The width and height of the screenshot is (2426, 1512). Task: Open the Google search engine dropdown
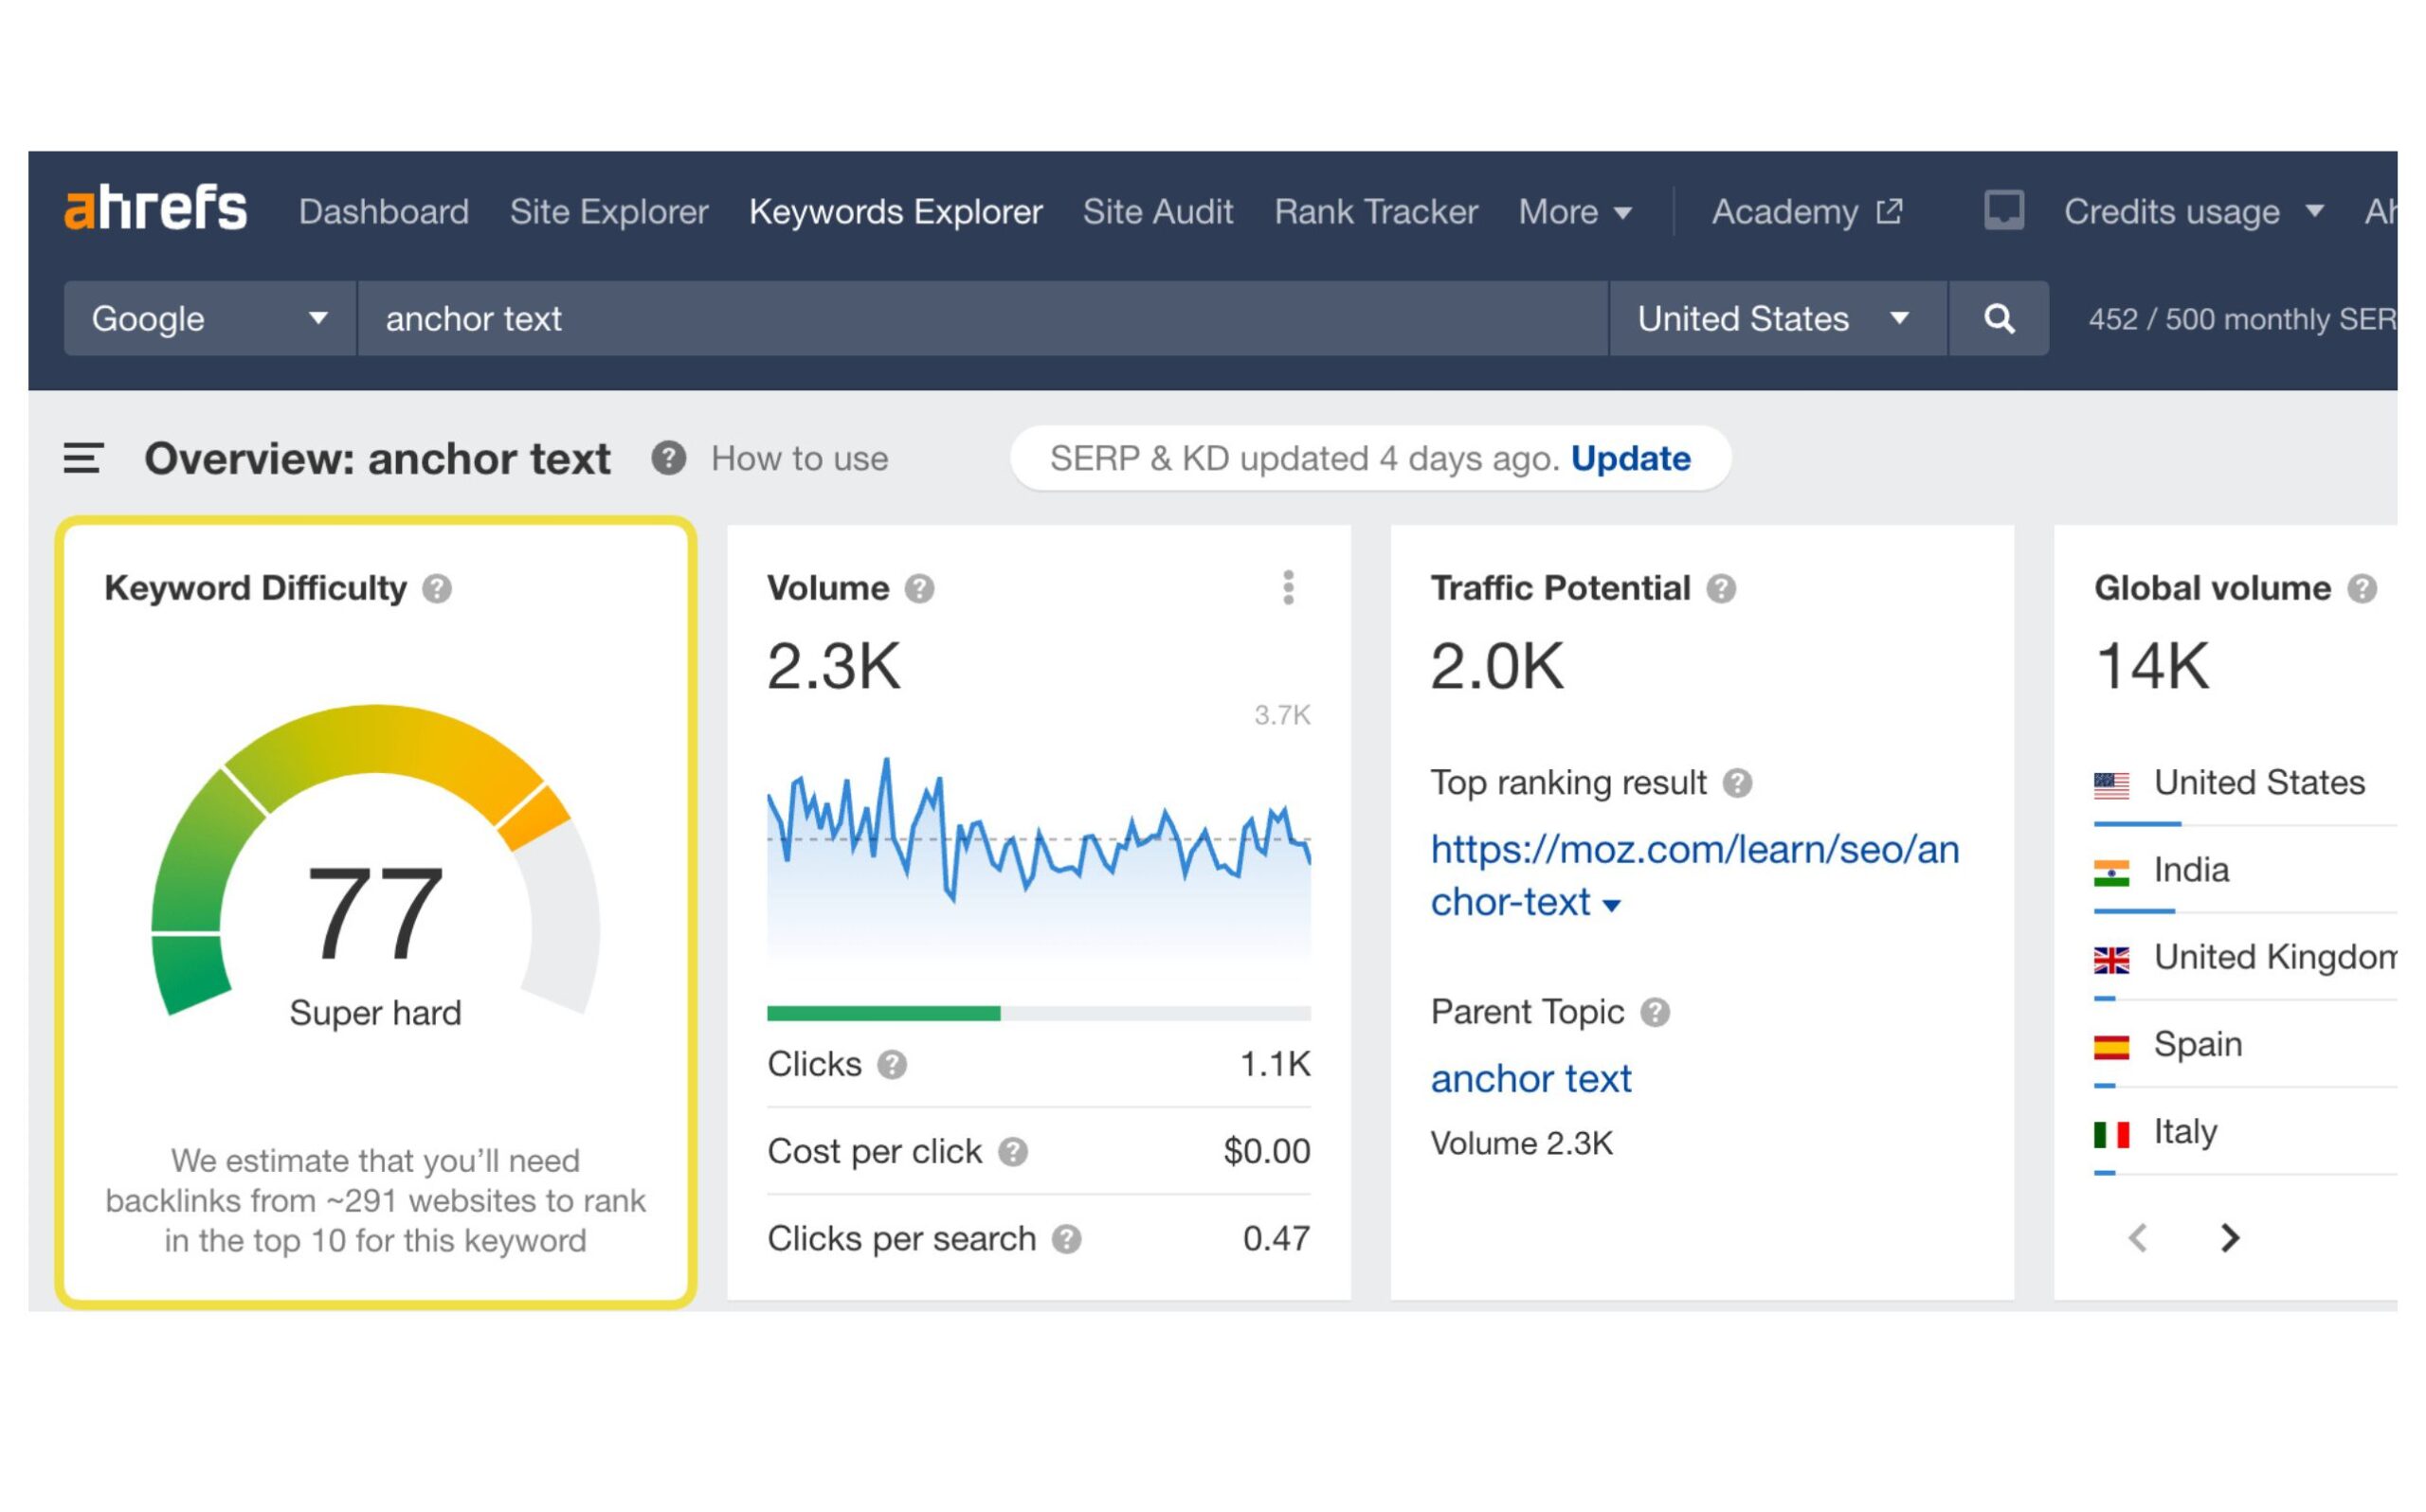pyautogui.click(x=210, y=318)
